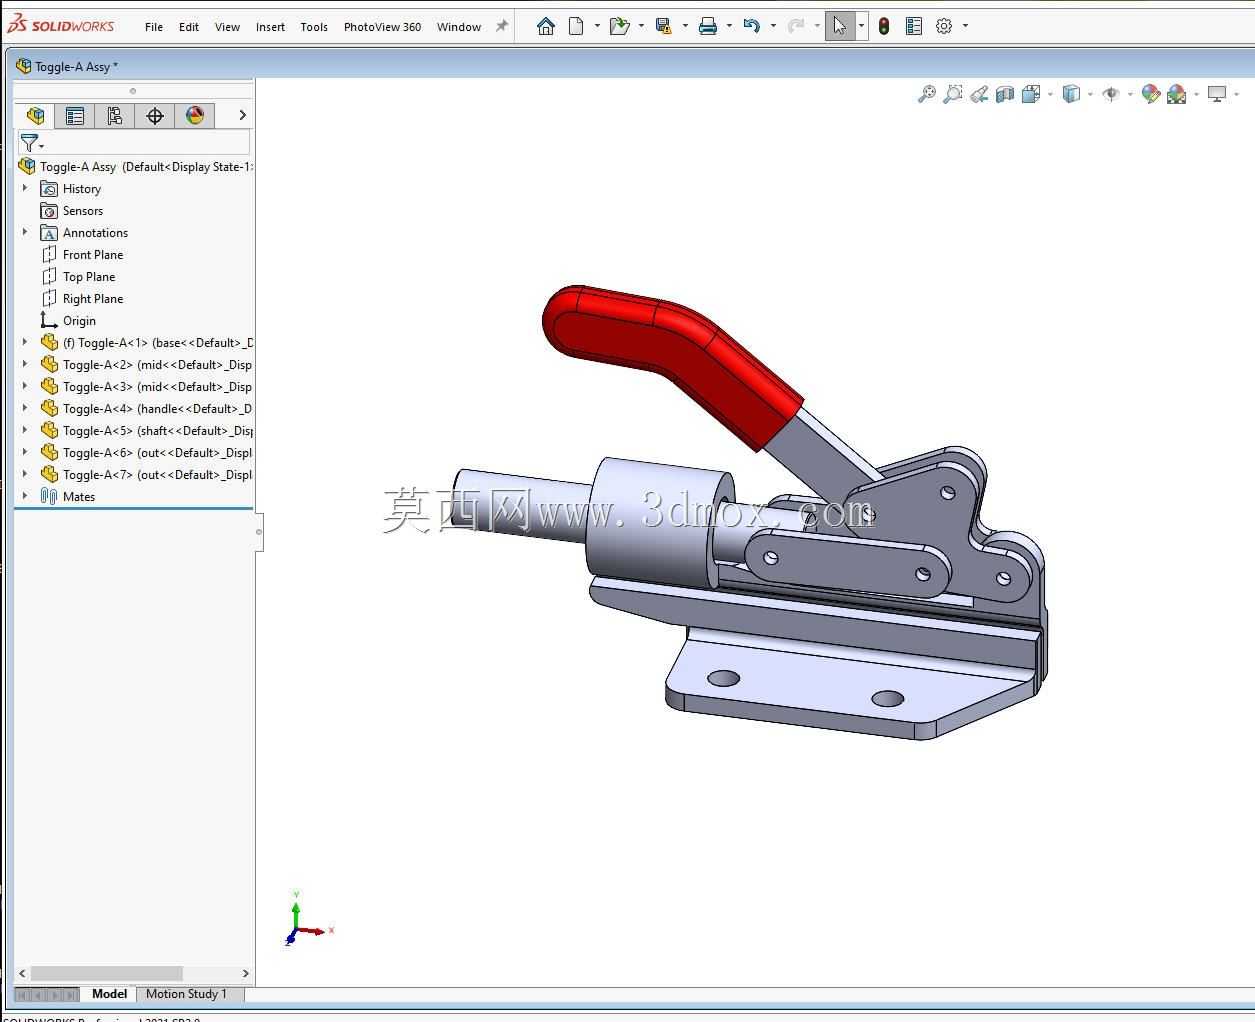1255x1022 pixels.
Task: Expand Toggle-A<1> base component
Action: [x=25, y=342]
